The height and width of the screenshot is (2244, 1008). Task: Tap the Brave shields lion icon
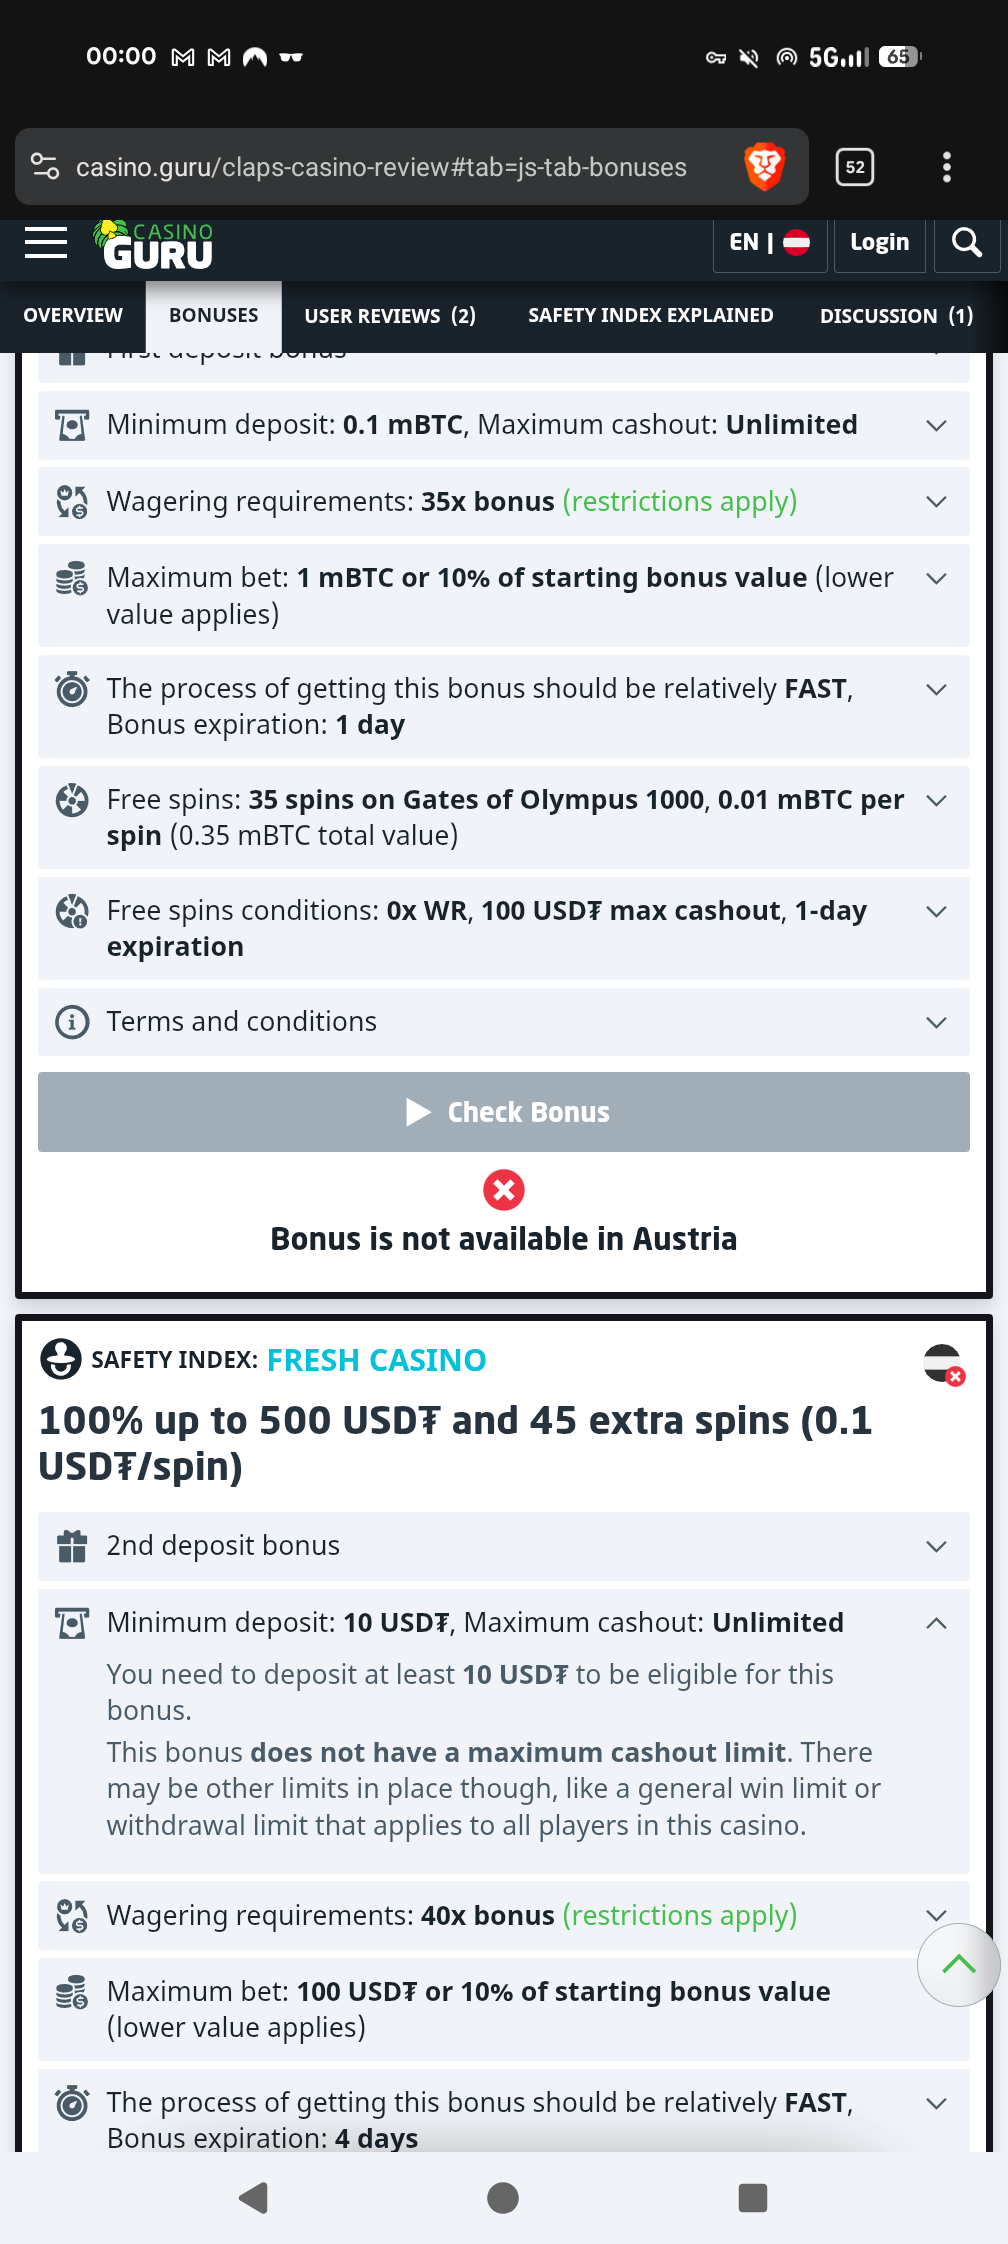765,167
